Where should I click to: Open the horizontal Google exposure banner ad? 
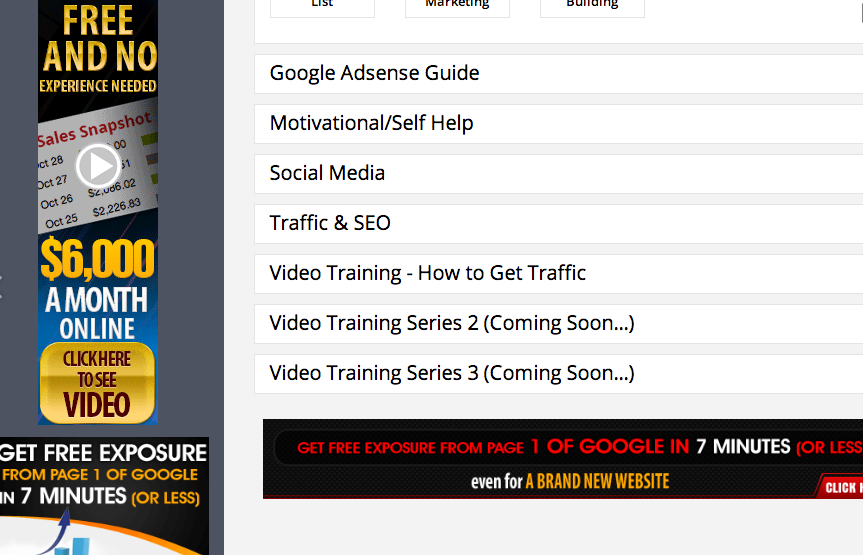562,459
